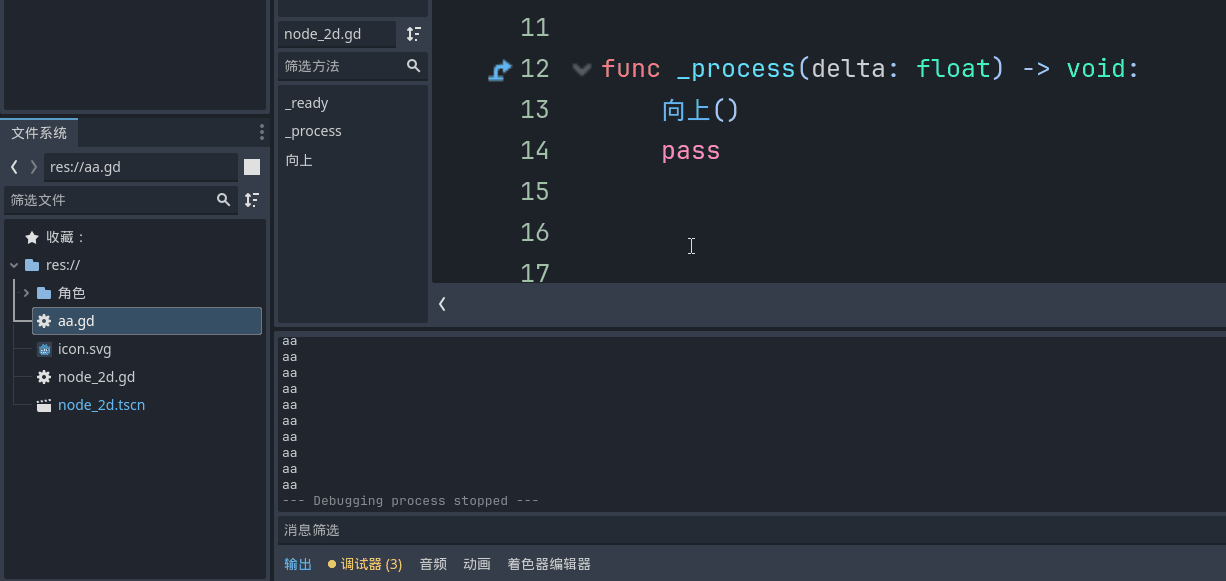Collapse the res:// root folder

click(14, 265)
